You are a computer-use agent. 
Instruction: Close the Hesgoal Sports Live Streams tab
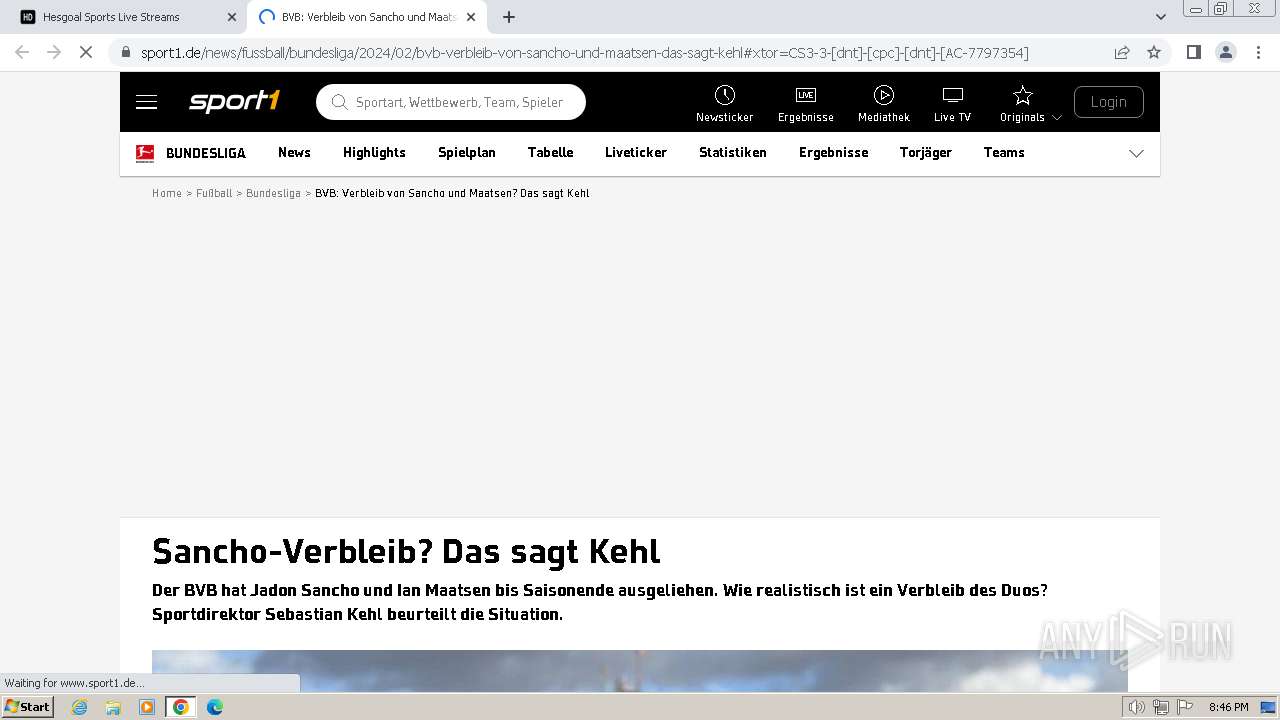coord(232,17)
